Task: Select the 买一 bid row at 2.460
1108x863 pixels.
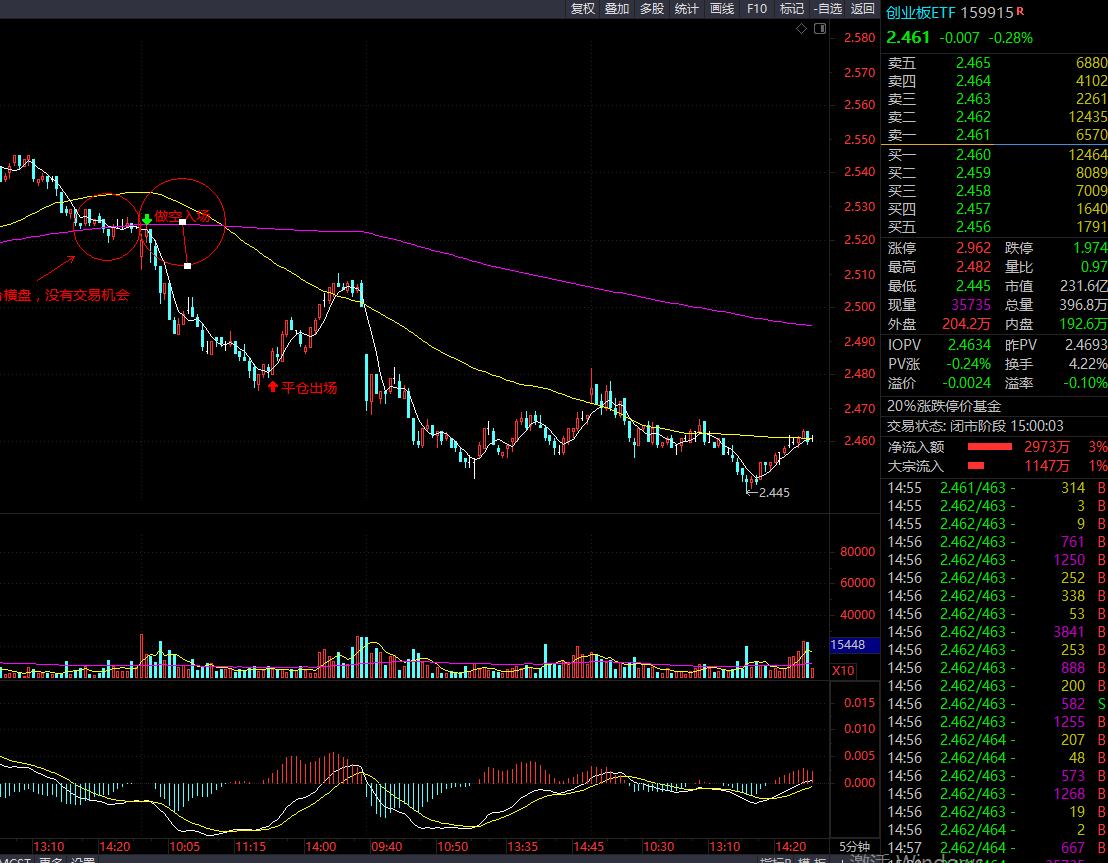Action: tap(996, 155)
